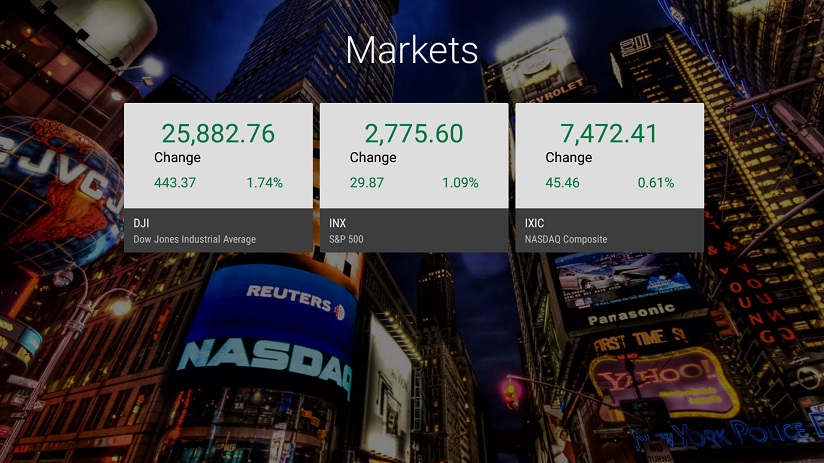Select the 29.87 change amount

367,183
